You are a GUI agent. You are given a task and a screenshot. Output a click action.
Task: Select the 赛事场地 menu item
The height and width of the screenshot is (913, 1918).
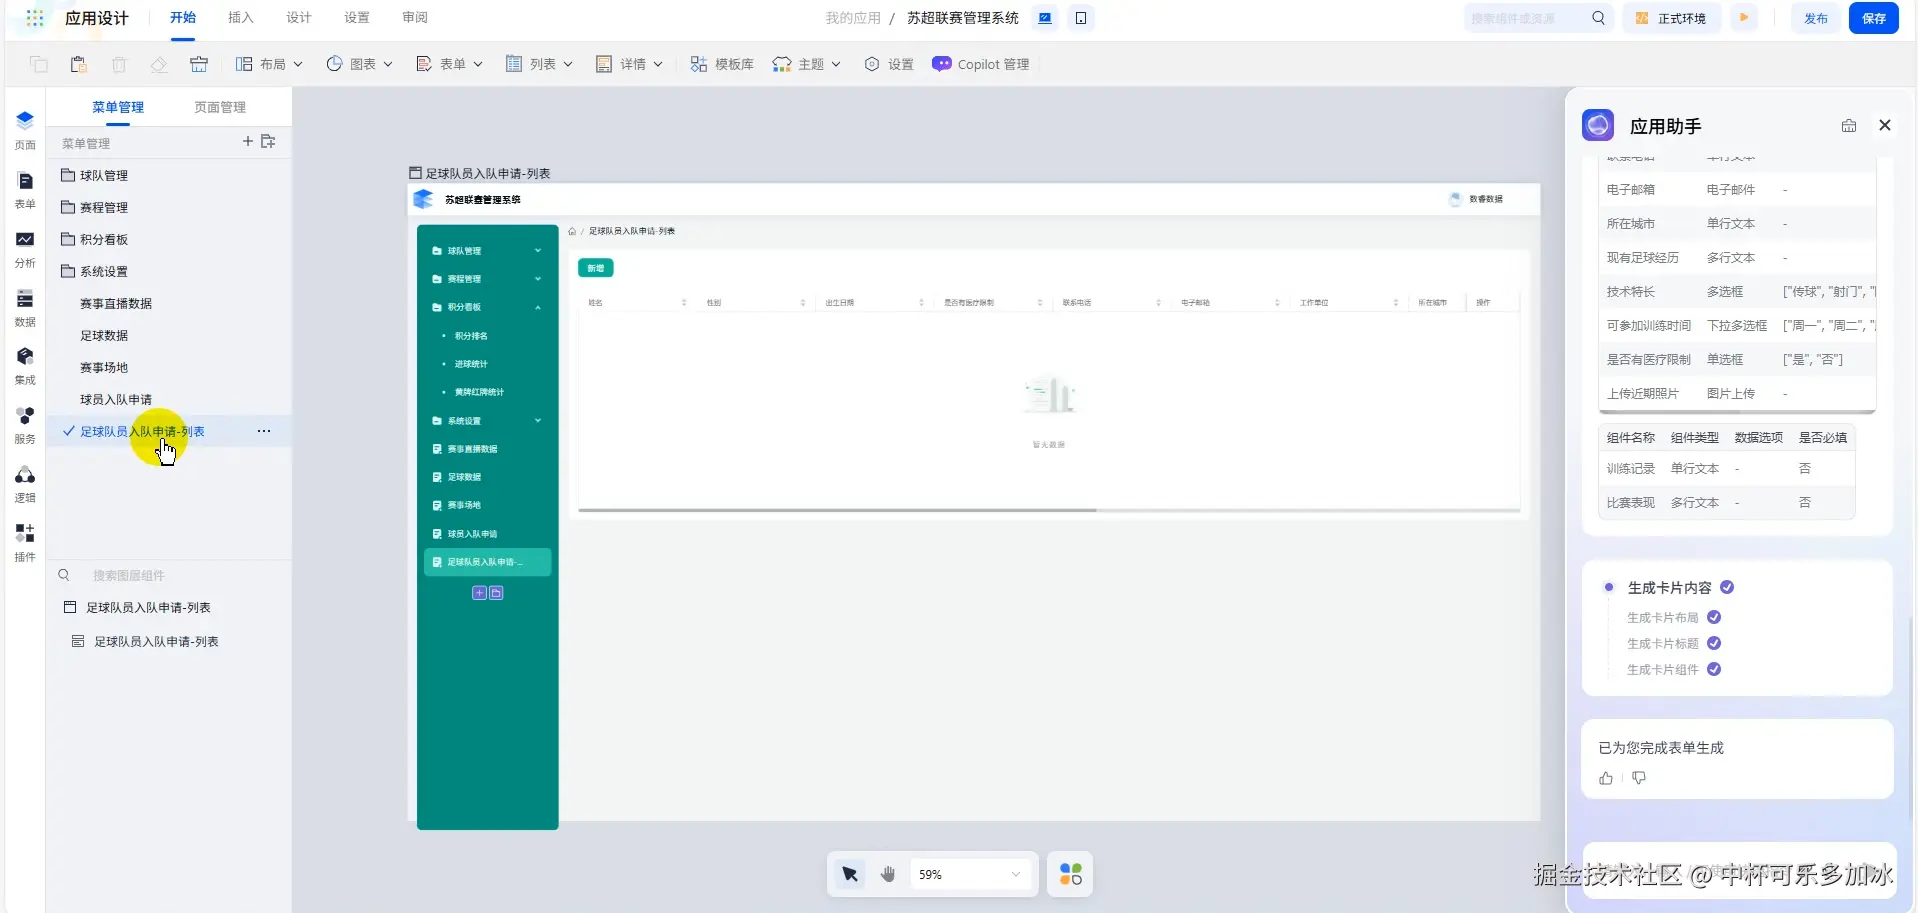pyautogui.click(x=104, y=368)
